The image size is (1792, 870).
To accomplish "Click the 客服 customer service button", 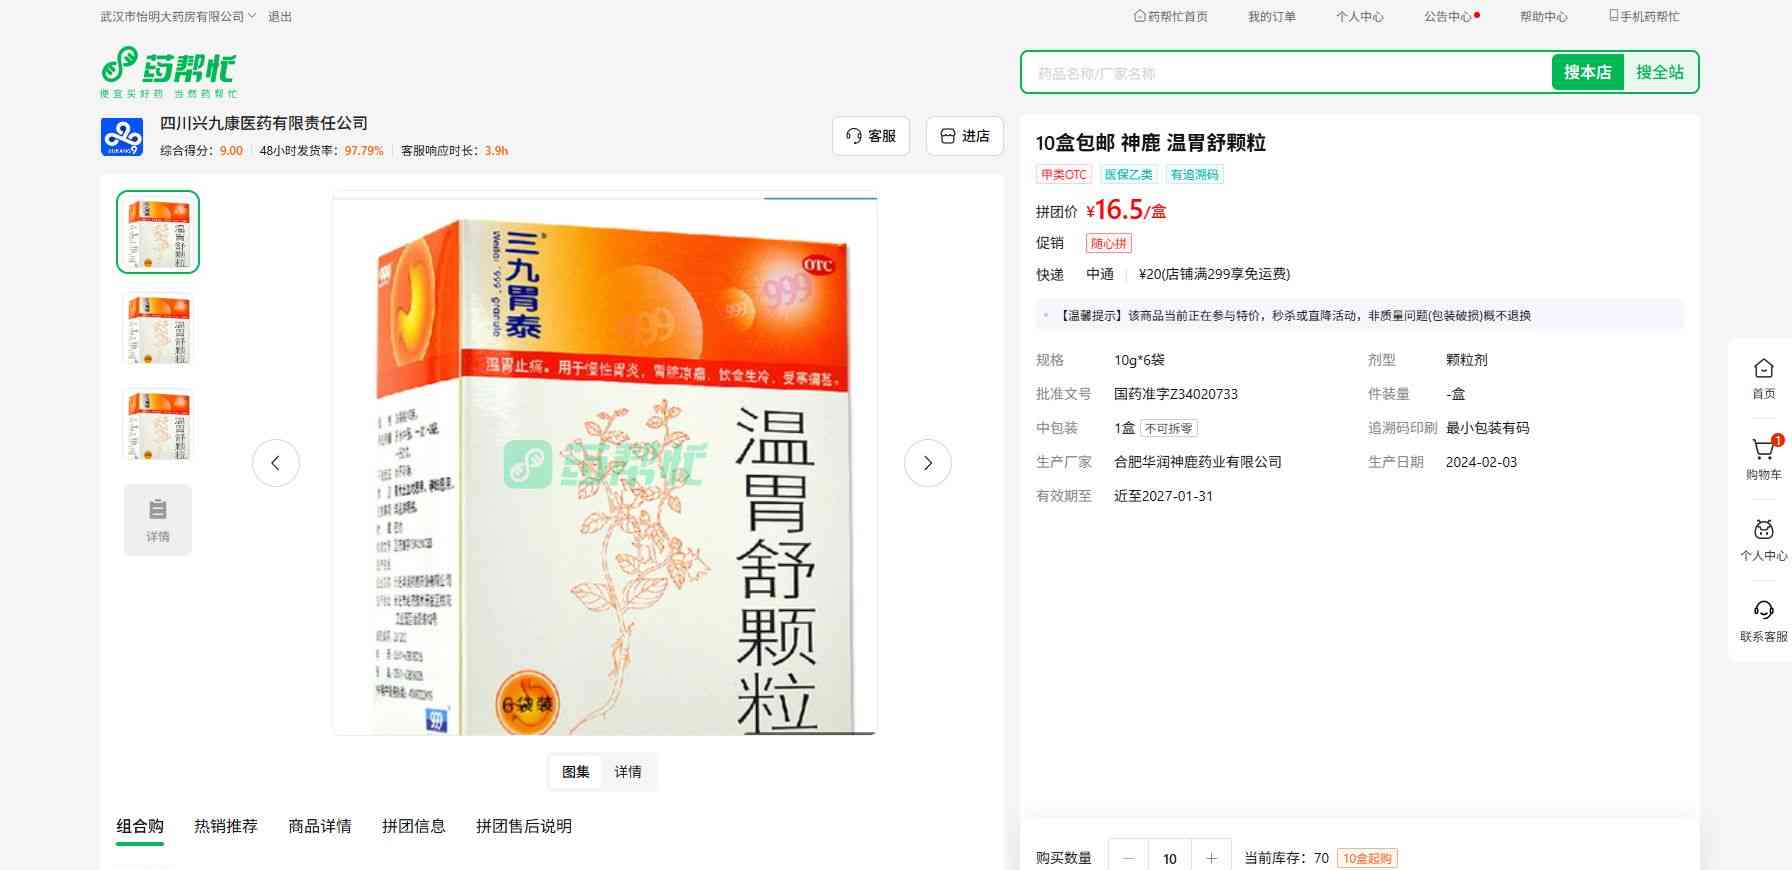I will 870,136.
